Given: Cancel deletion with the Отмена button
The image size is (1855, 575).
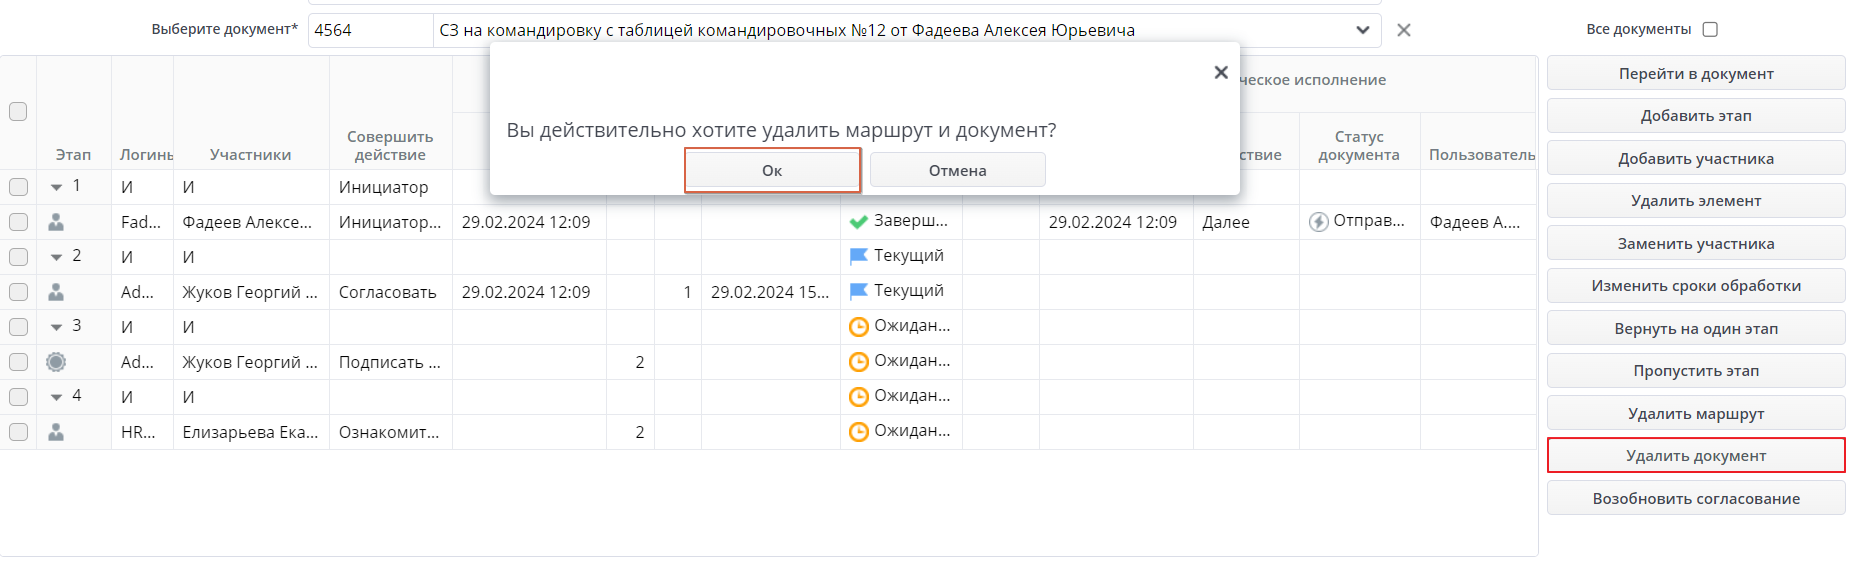Looking at the screenshot, I should tap(957, 170).
